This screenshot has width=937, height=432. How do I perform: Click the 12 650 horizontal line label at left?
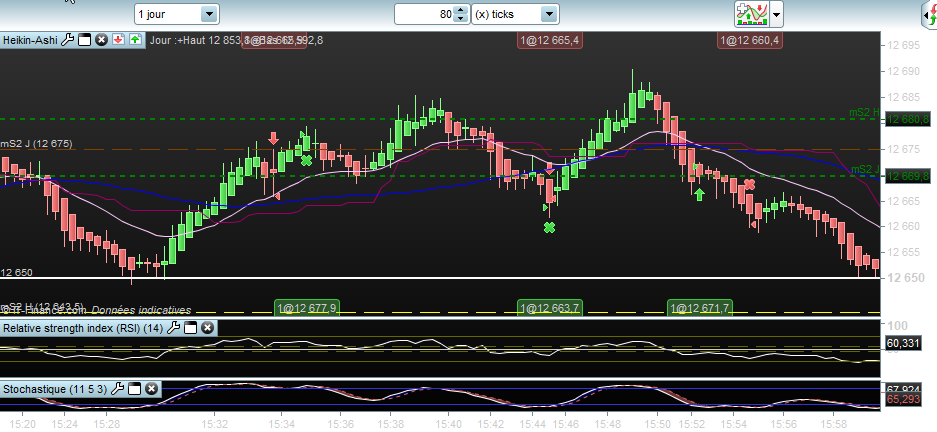[17, 272]
